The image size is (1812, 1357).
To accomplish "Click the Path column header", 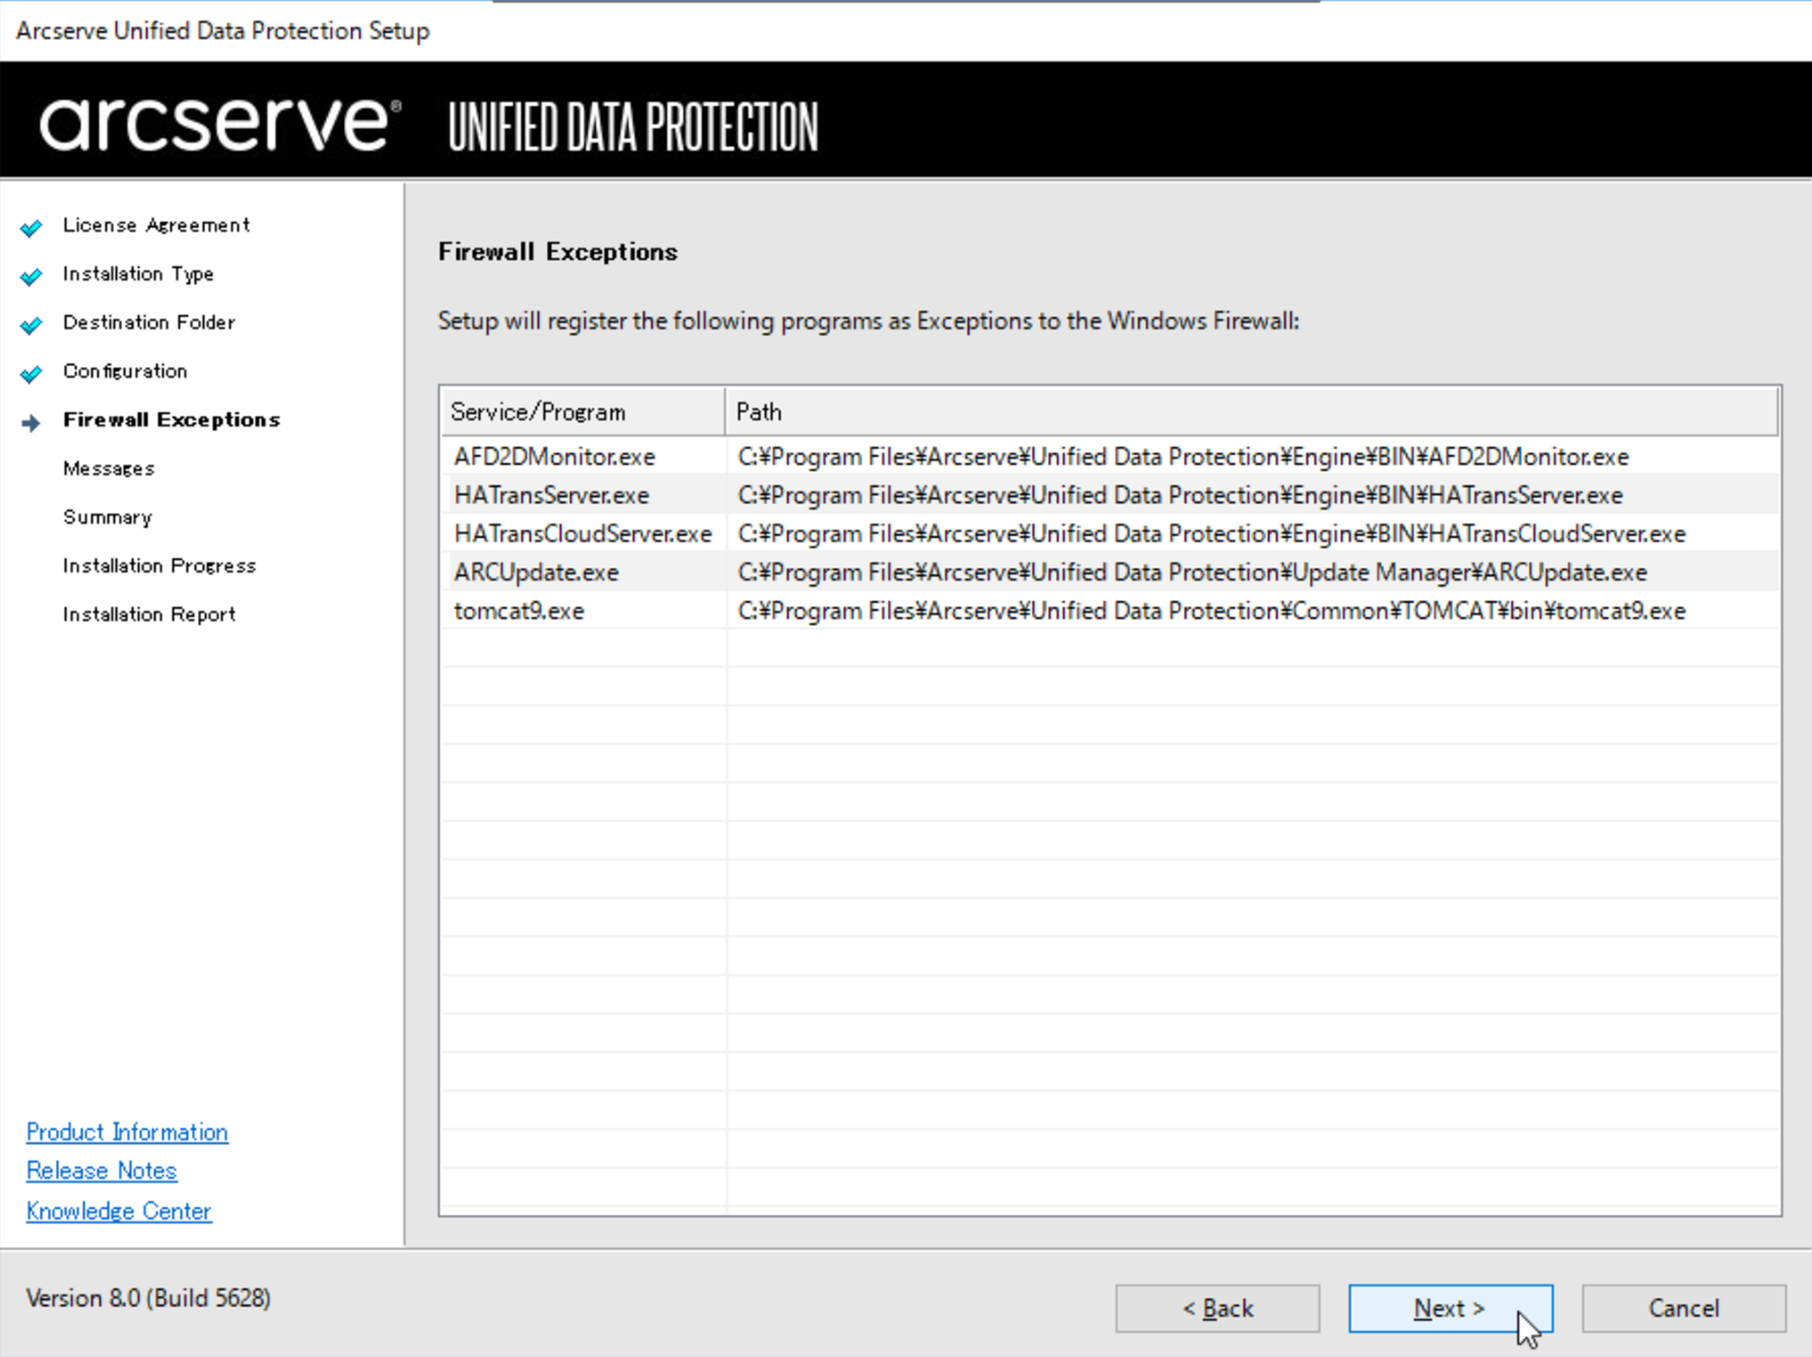I will 1252,412.
